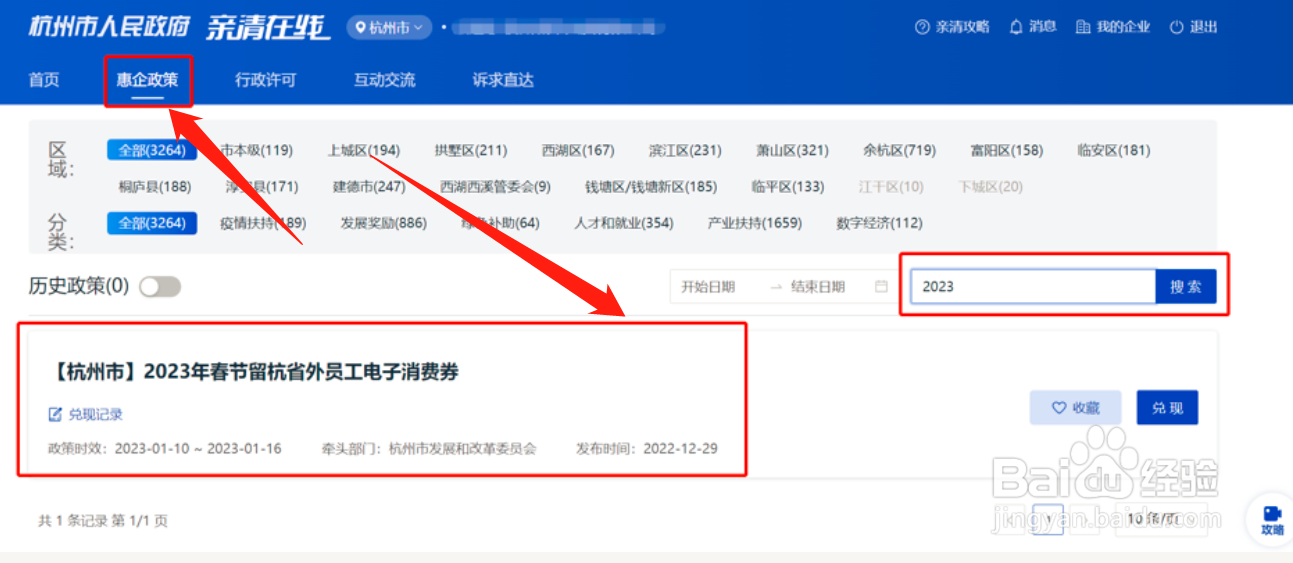Image resolution: width=1293 pixels, height=563 pixels.
Task: Open 我的企业 in the header
Action: tap(1113, 27)
